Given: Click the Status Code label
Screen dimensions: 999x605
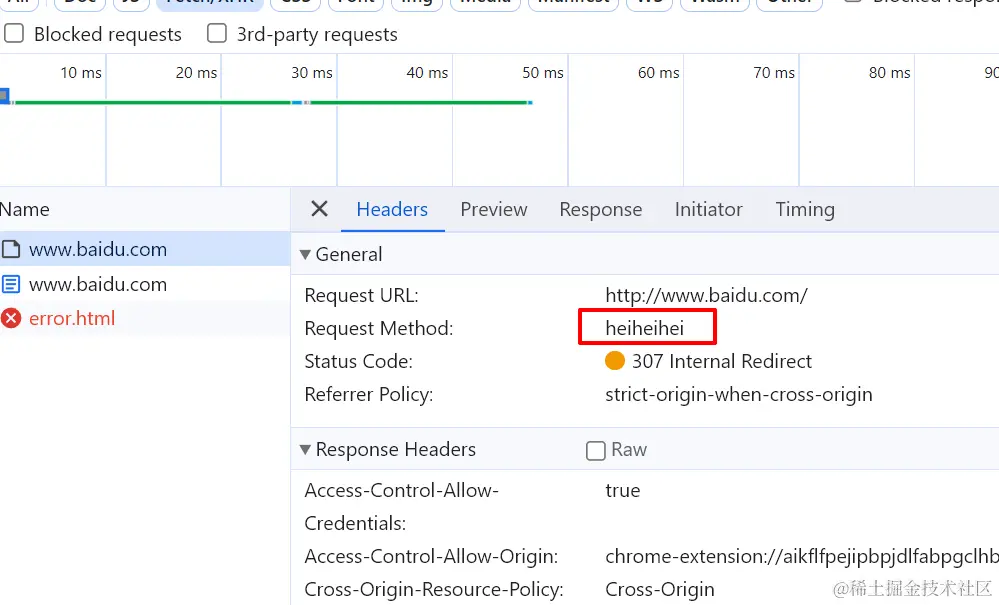Looking at the screenshot, I should [358, 361].
